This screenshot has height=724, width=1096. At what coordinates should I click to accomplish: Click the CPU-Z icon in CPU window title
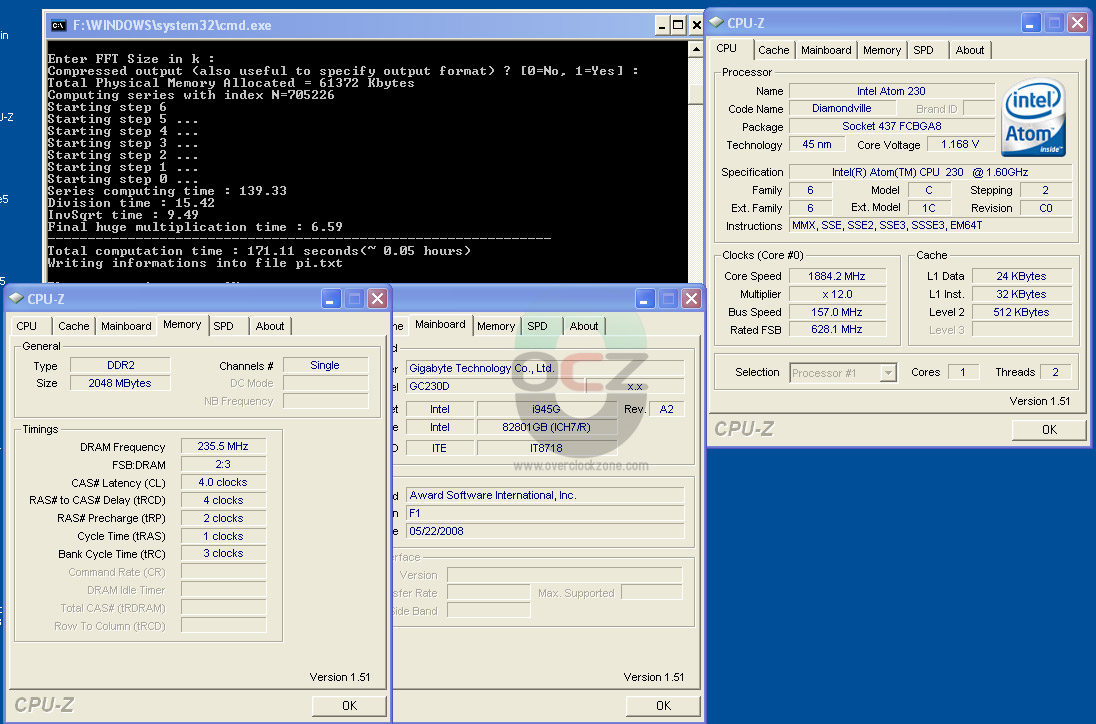point(716,22)
